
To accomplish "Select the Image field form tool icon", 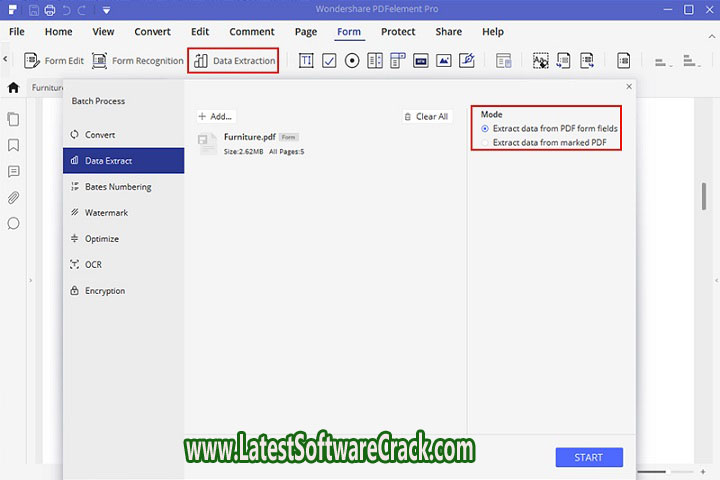I will pos(444,61).
